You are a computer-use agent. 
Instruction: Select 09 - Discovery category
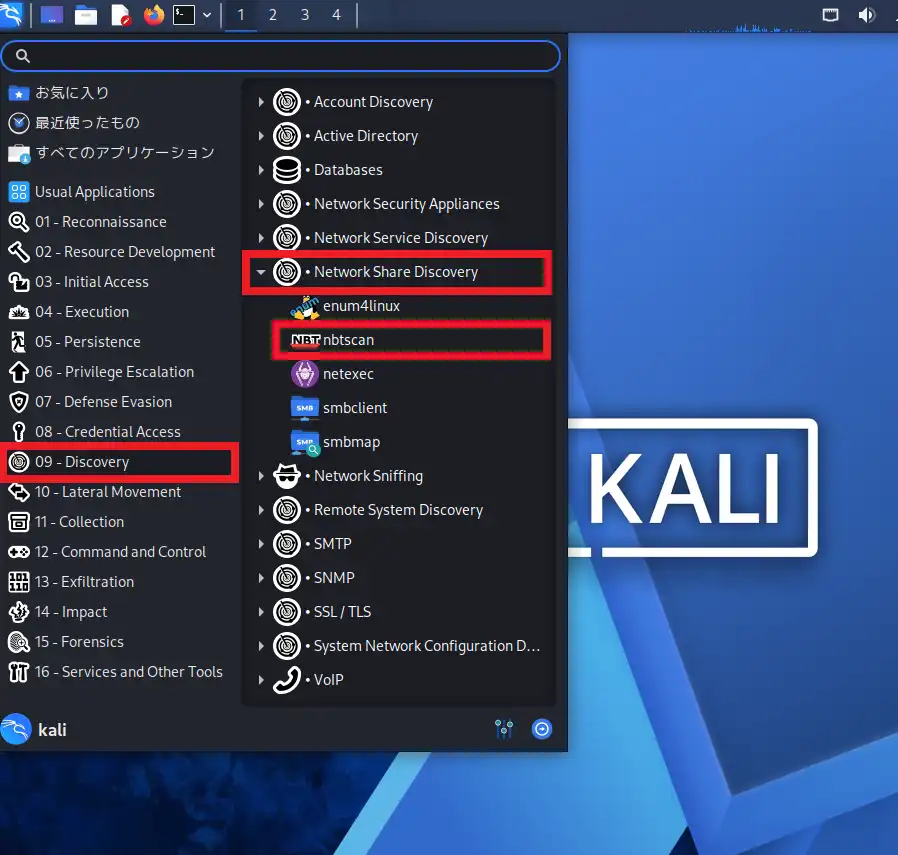point(120,462)
